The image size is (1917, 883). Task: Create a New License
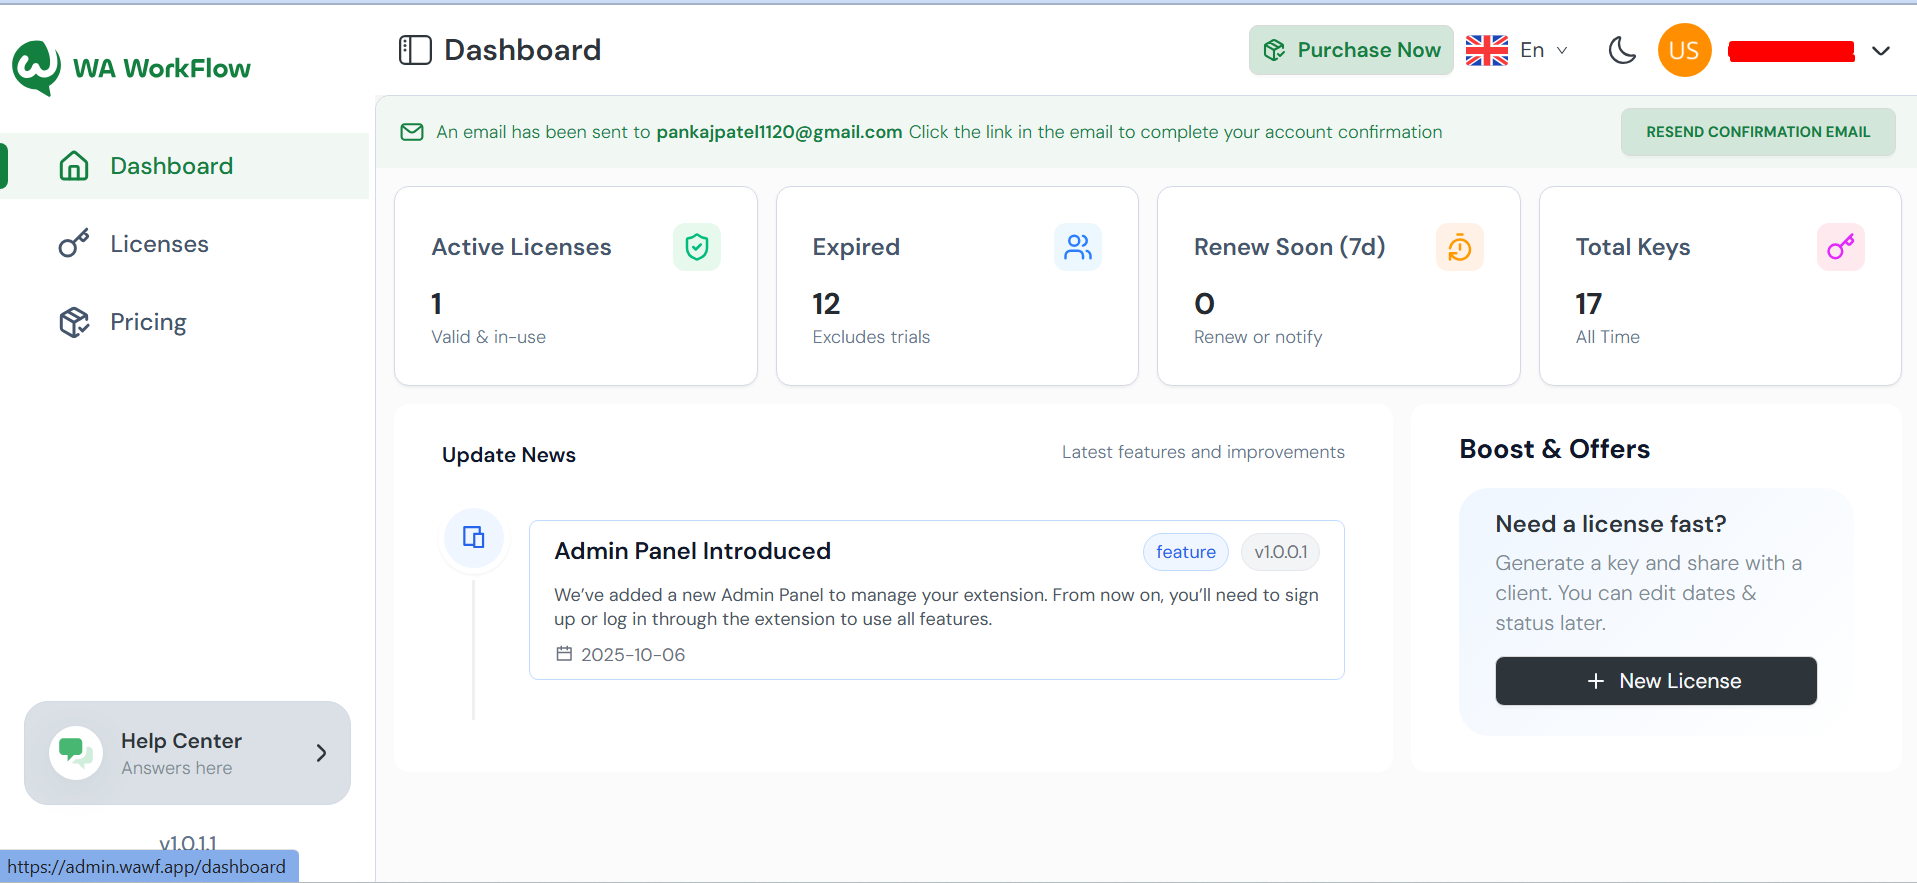pos(1656,681)
